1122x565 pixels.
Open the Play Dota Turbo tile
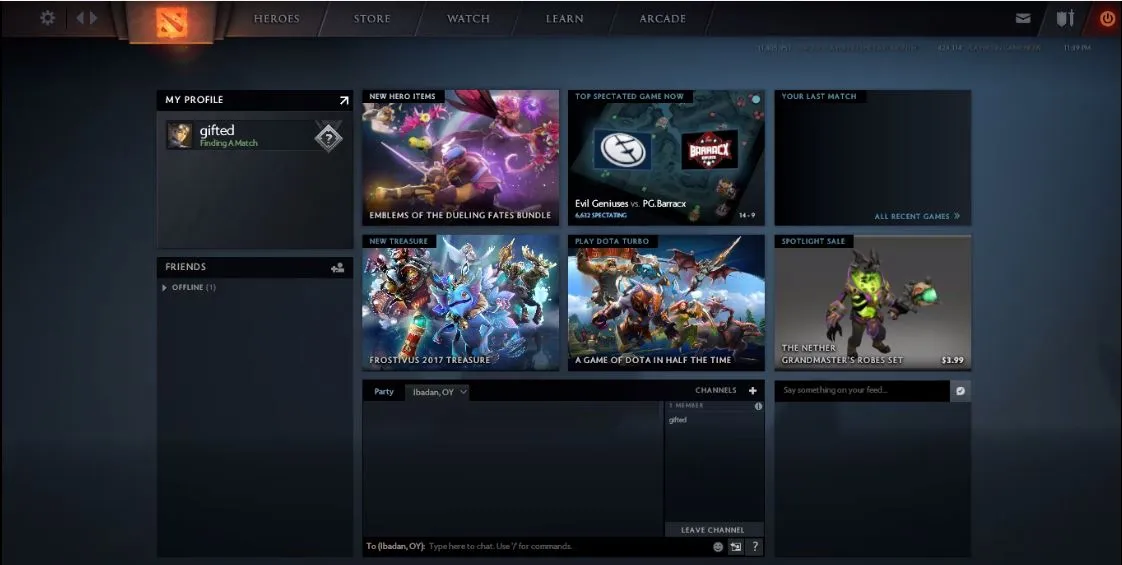pyautogui.click(x=666, y=303)
